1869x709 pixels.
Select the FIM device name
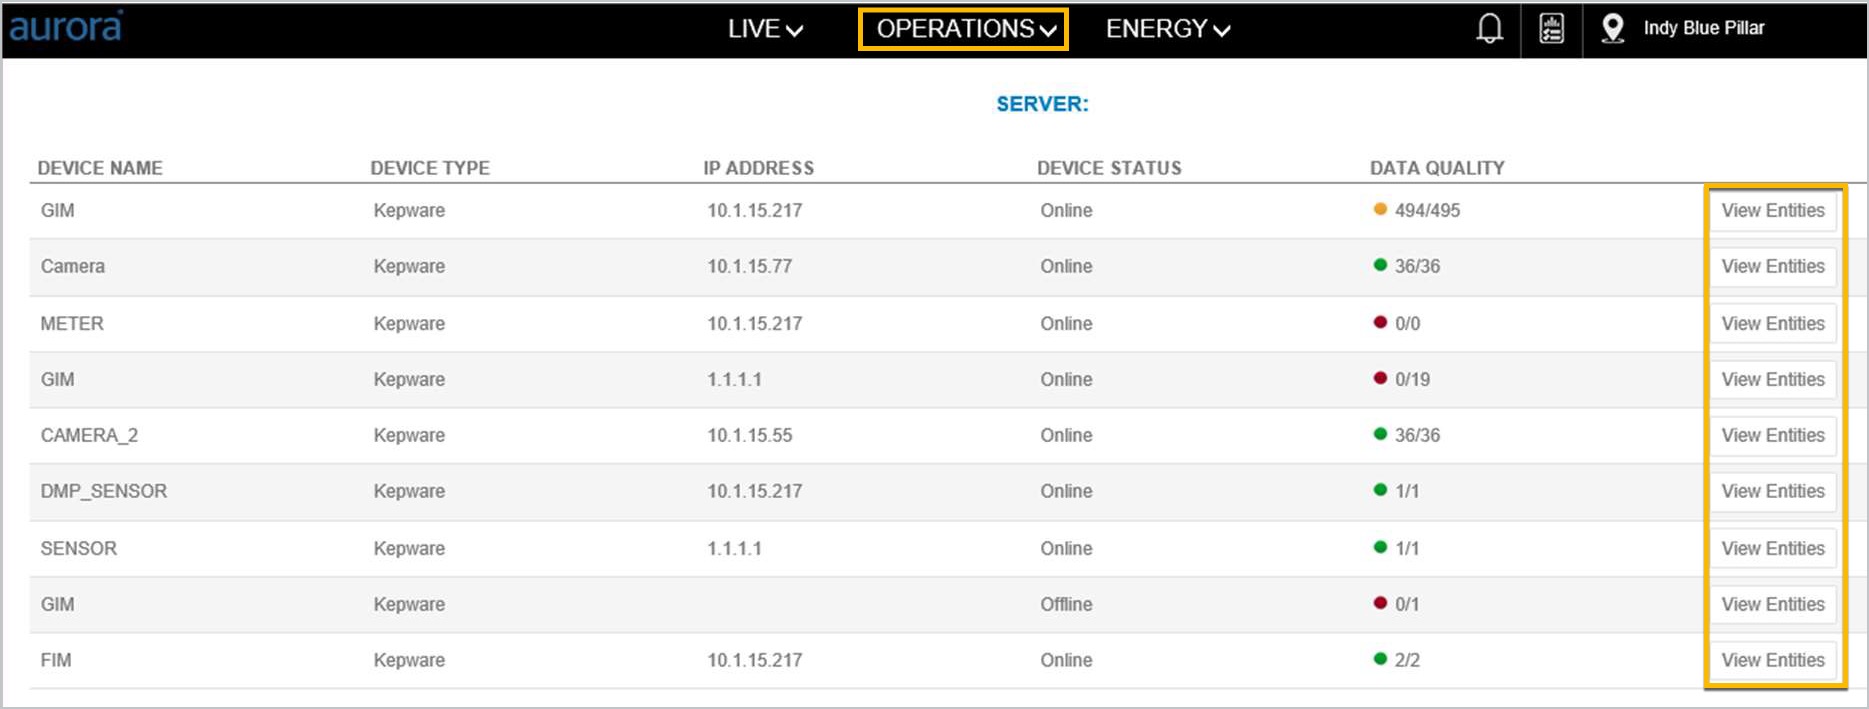[x=56, y=661]
